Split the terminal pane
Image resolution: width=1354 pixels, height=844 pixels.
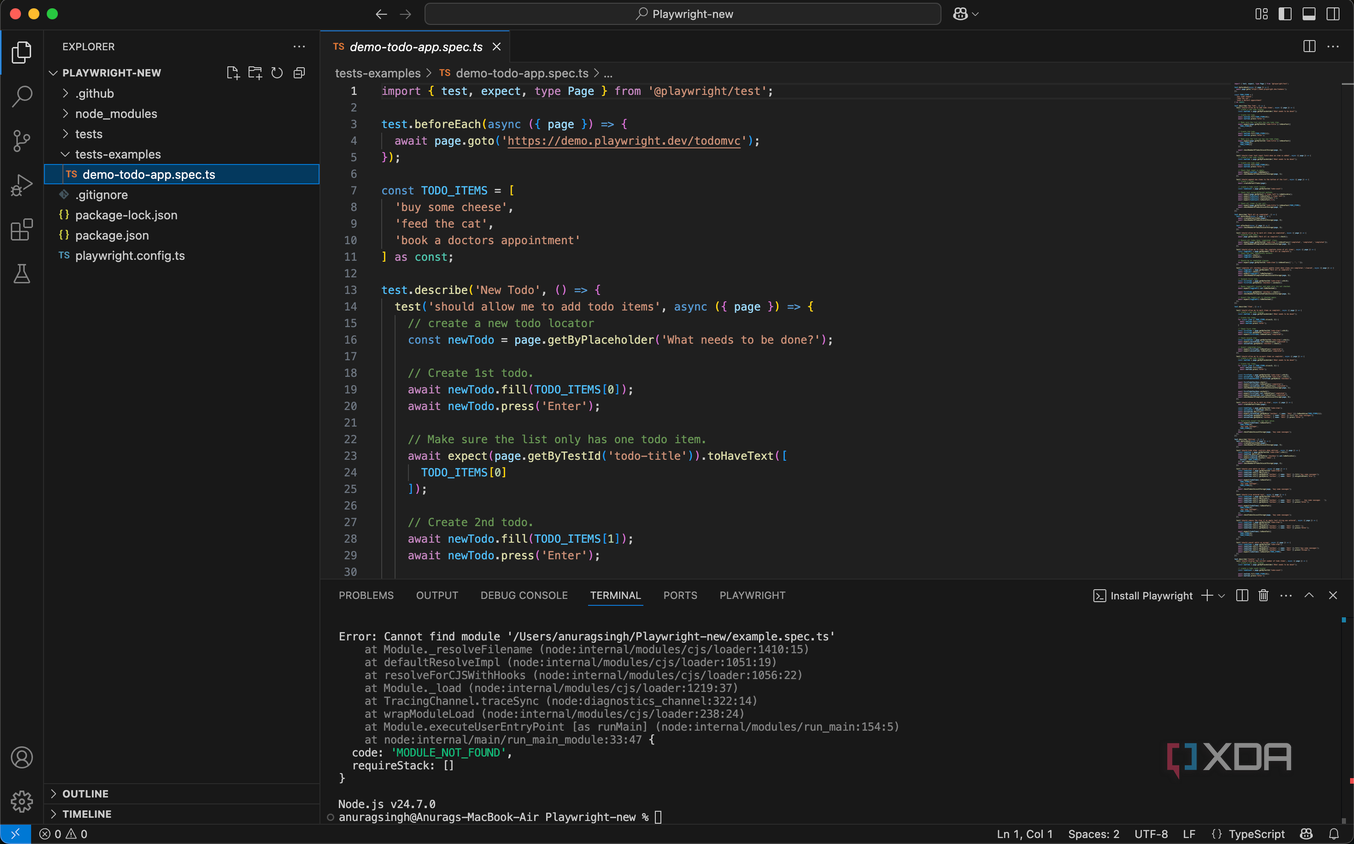pyautogui.click(x=1242, y=595)
